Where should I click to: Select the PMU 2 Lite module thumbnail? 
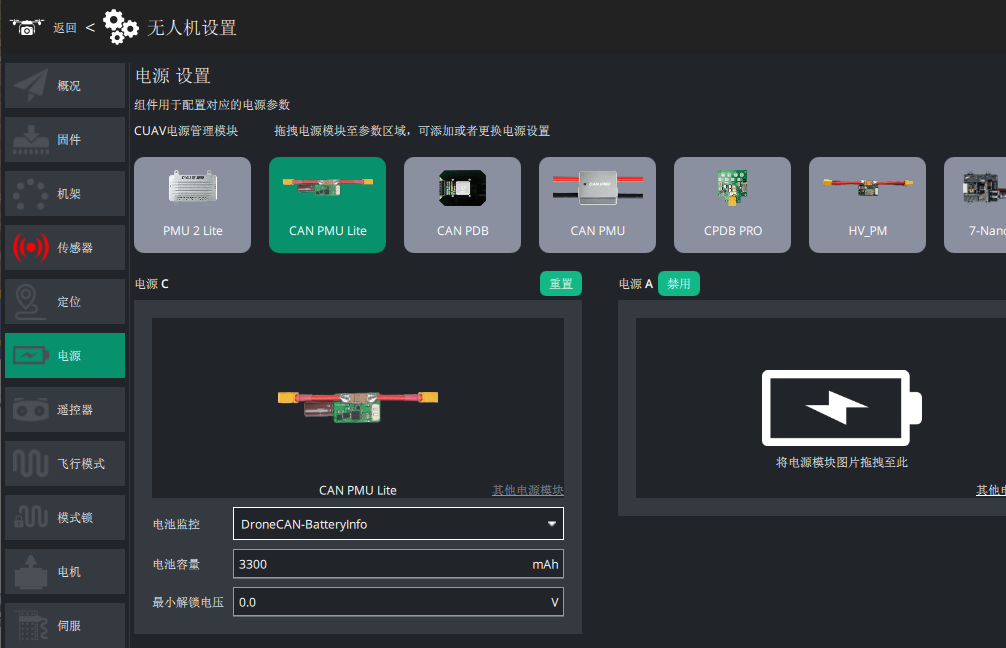(x=192, y=205)
